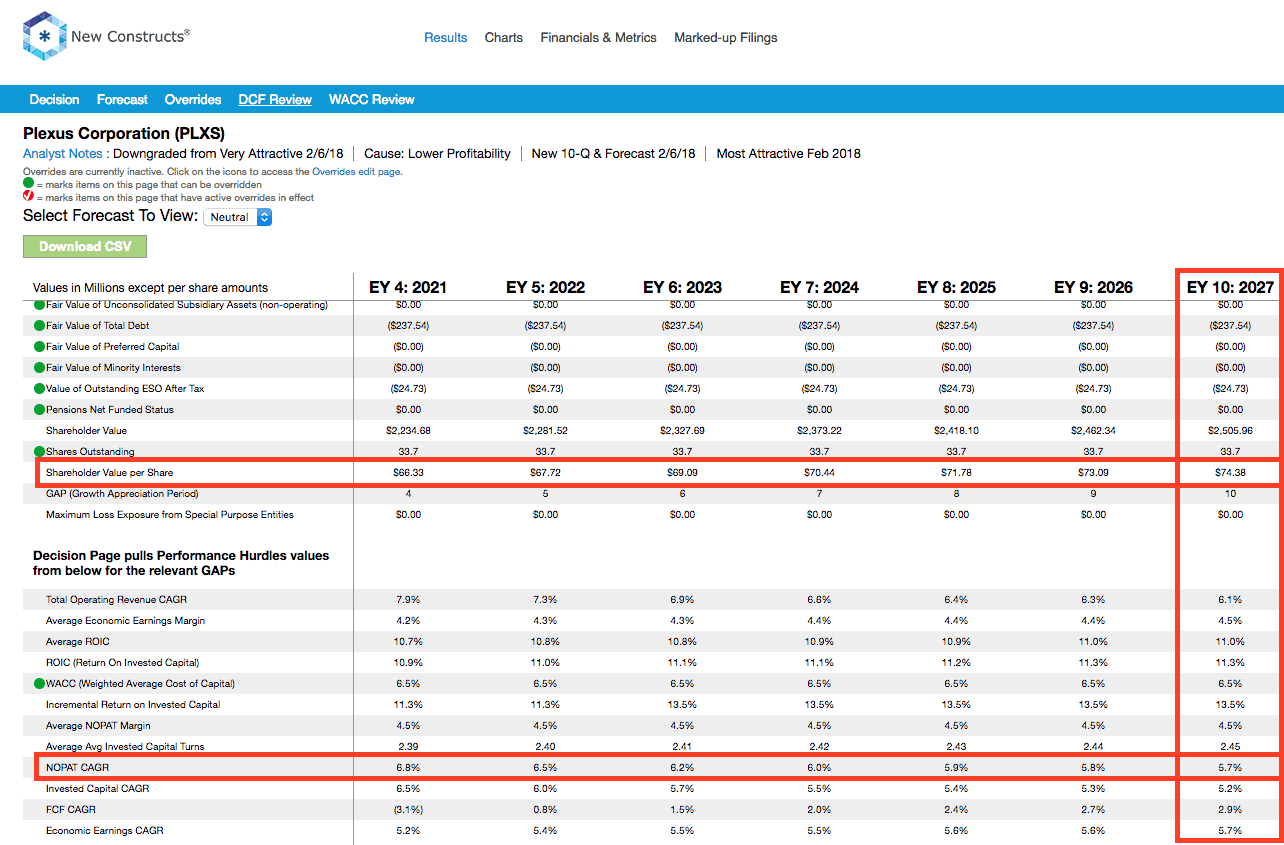Switch to the WACC Review sub-tab
The height and width of the screenshot is (845, 1284).
372,99
